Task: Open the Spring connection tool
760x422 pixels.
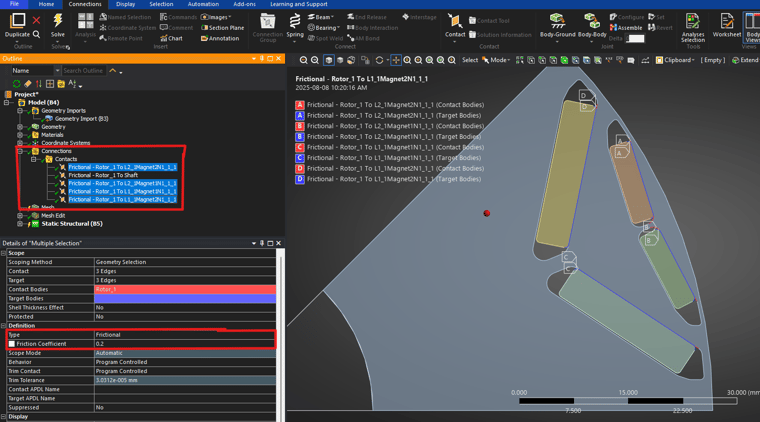Action: pos(295,26)
